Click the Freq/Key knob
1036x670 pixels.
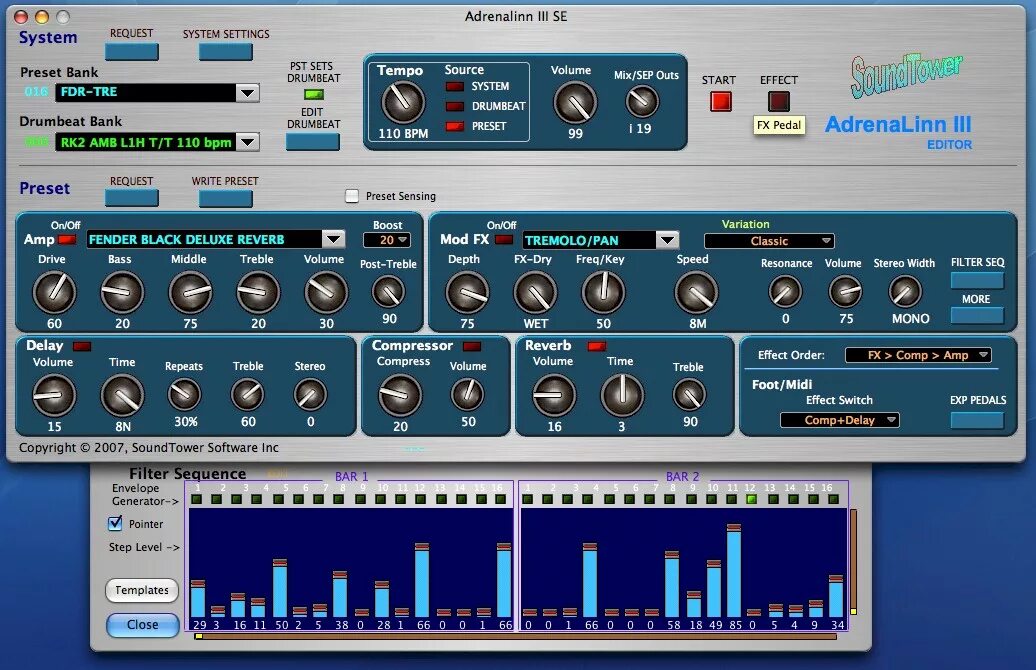603,292
